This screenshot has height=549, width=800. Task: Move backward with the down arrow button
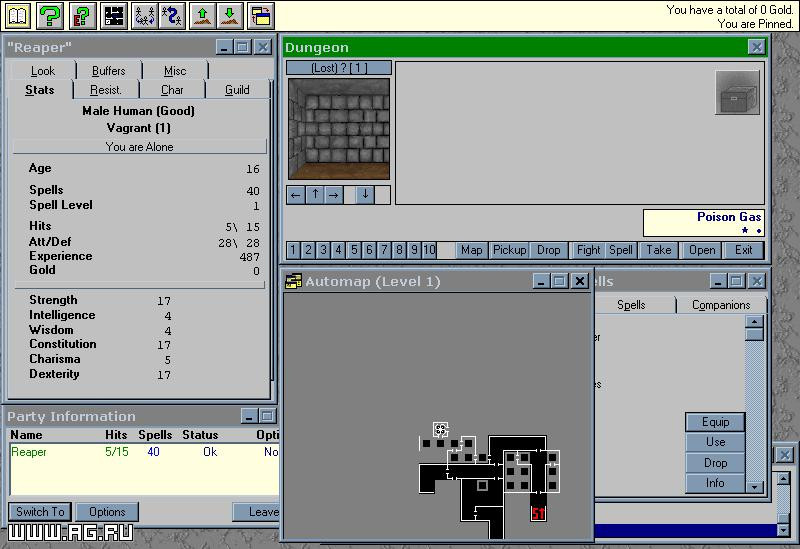(x=365, y=194)
